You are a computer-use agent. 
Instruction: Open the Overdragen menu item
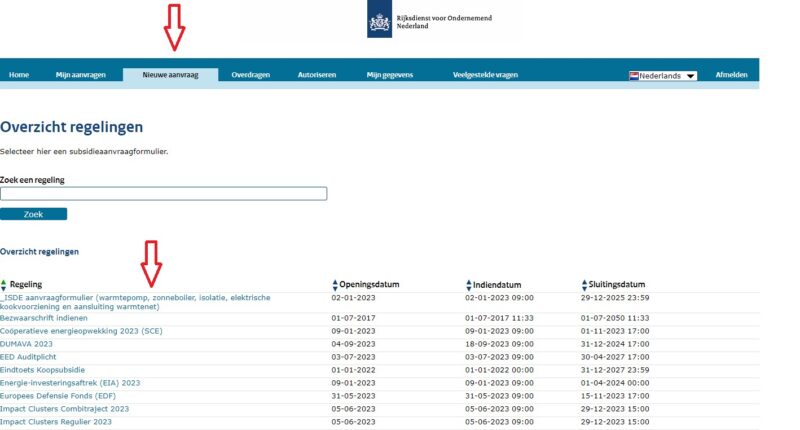tap(251, 75)
